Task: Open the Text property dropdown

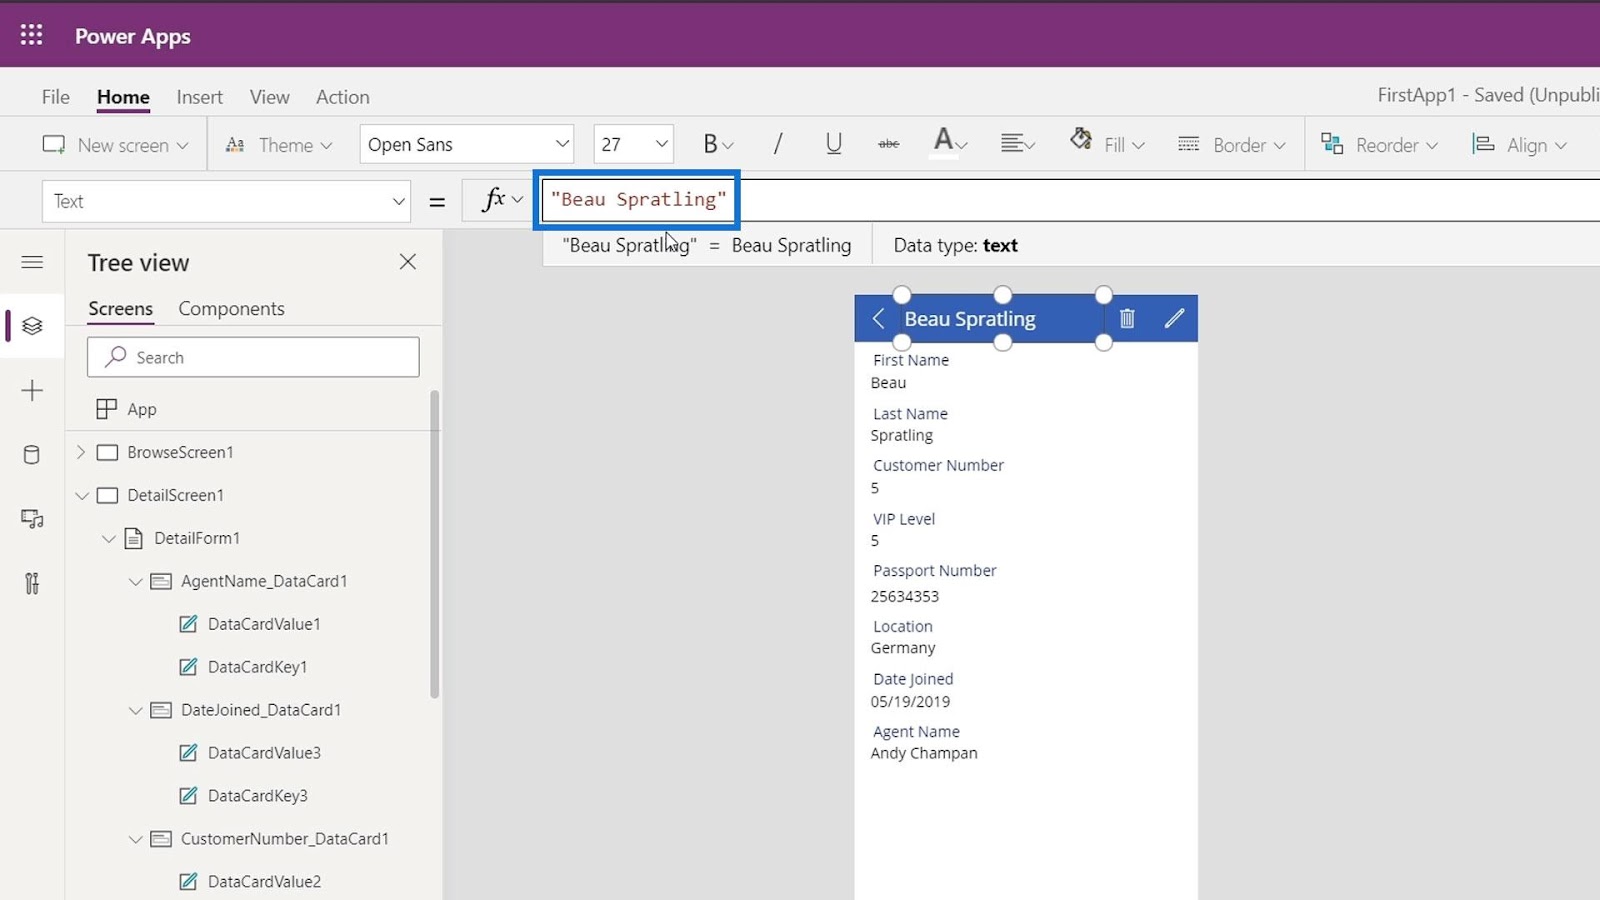Action: 226,201
